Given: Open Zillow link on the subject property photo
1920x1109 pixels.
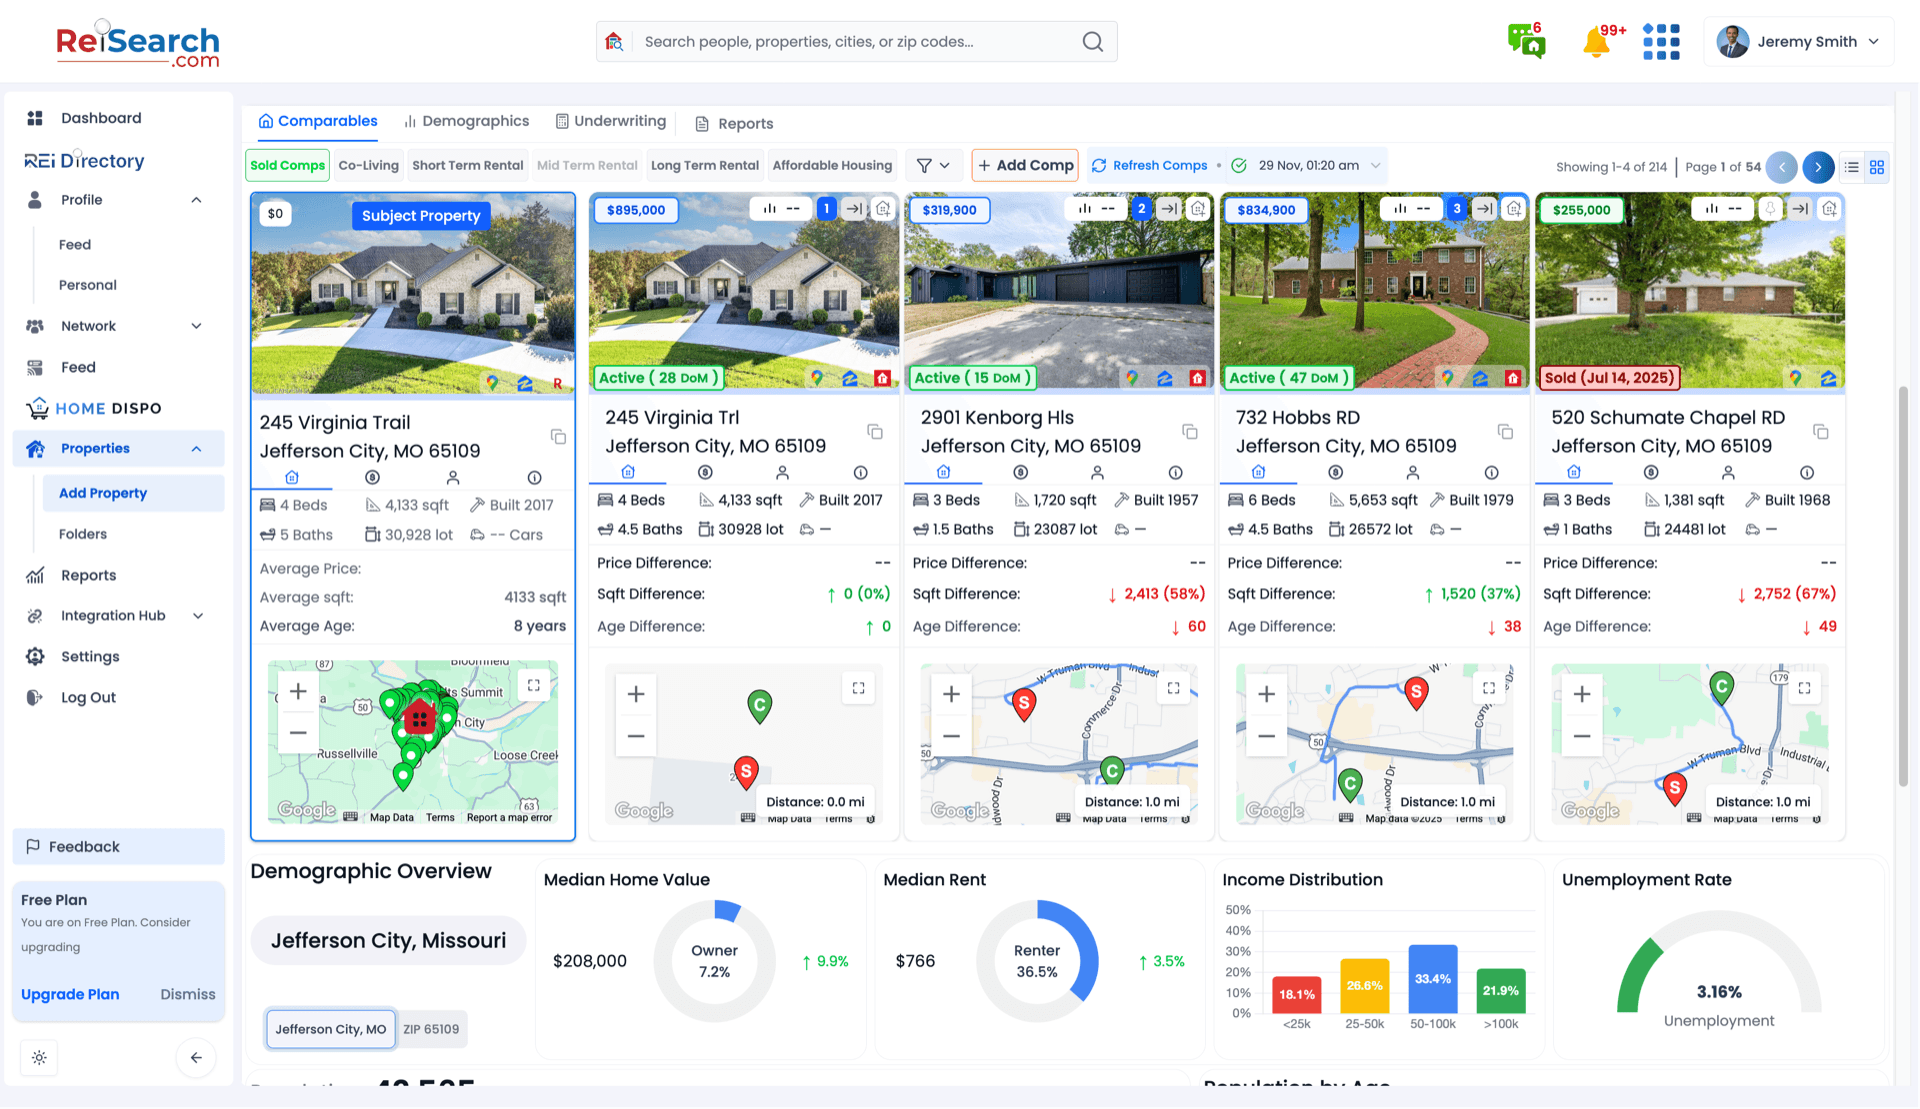Looking at the screenshot, I should click(x=524, y=383).
